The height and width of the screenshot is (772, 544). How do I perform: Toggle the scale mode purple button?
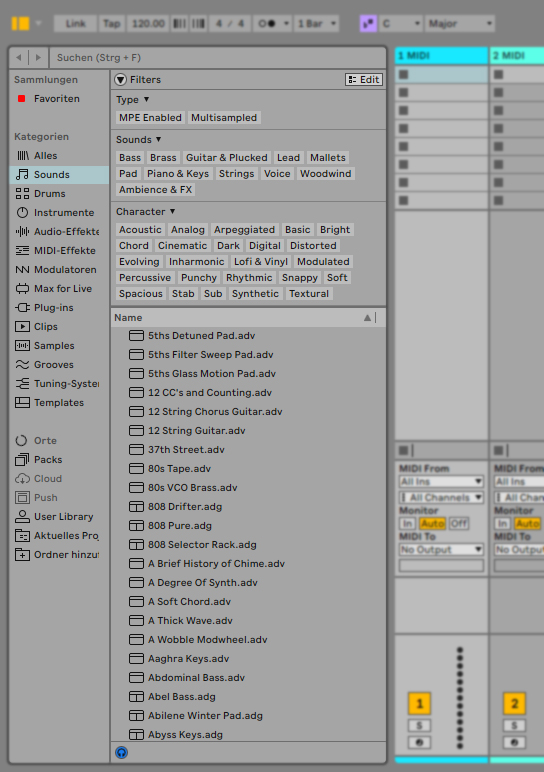click(368, 24)
